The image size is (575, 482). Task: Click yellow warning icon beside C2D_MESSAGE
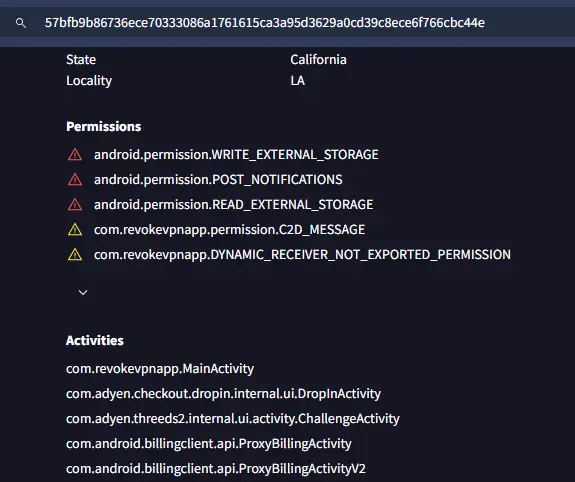point(75,230)
